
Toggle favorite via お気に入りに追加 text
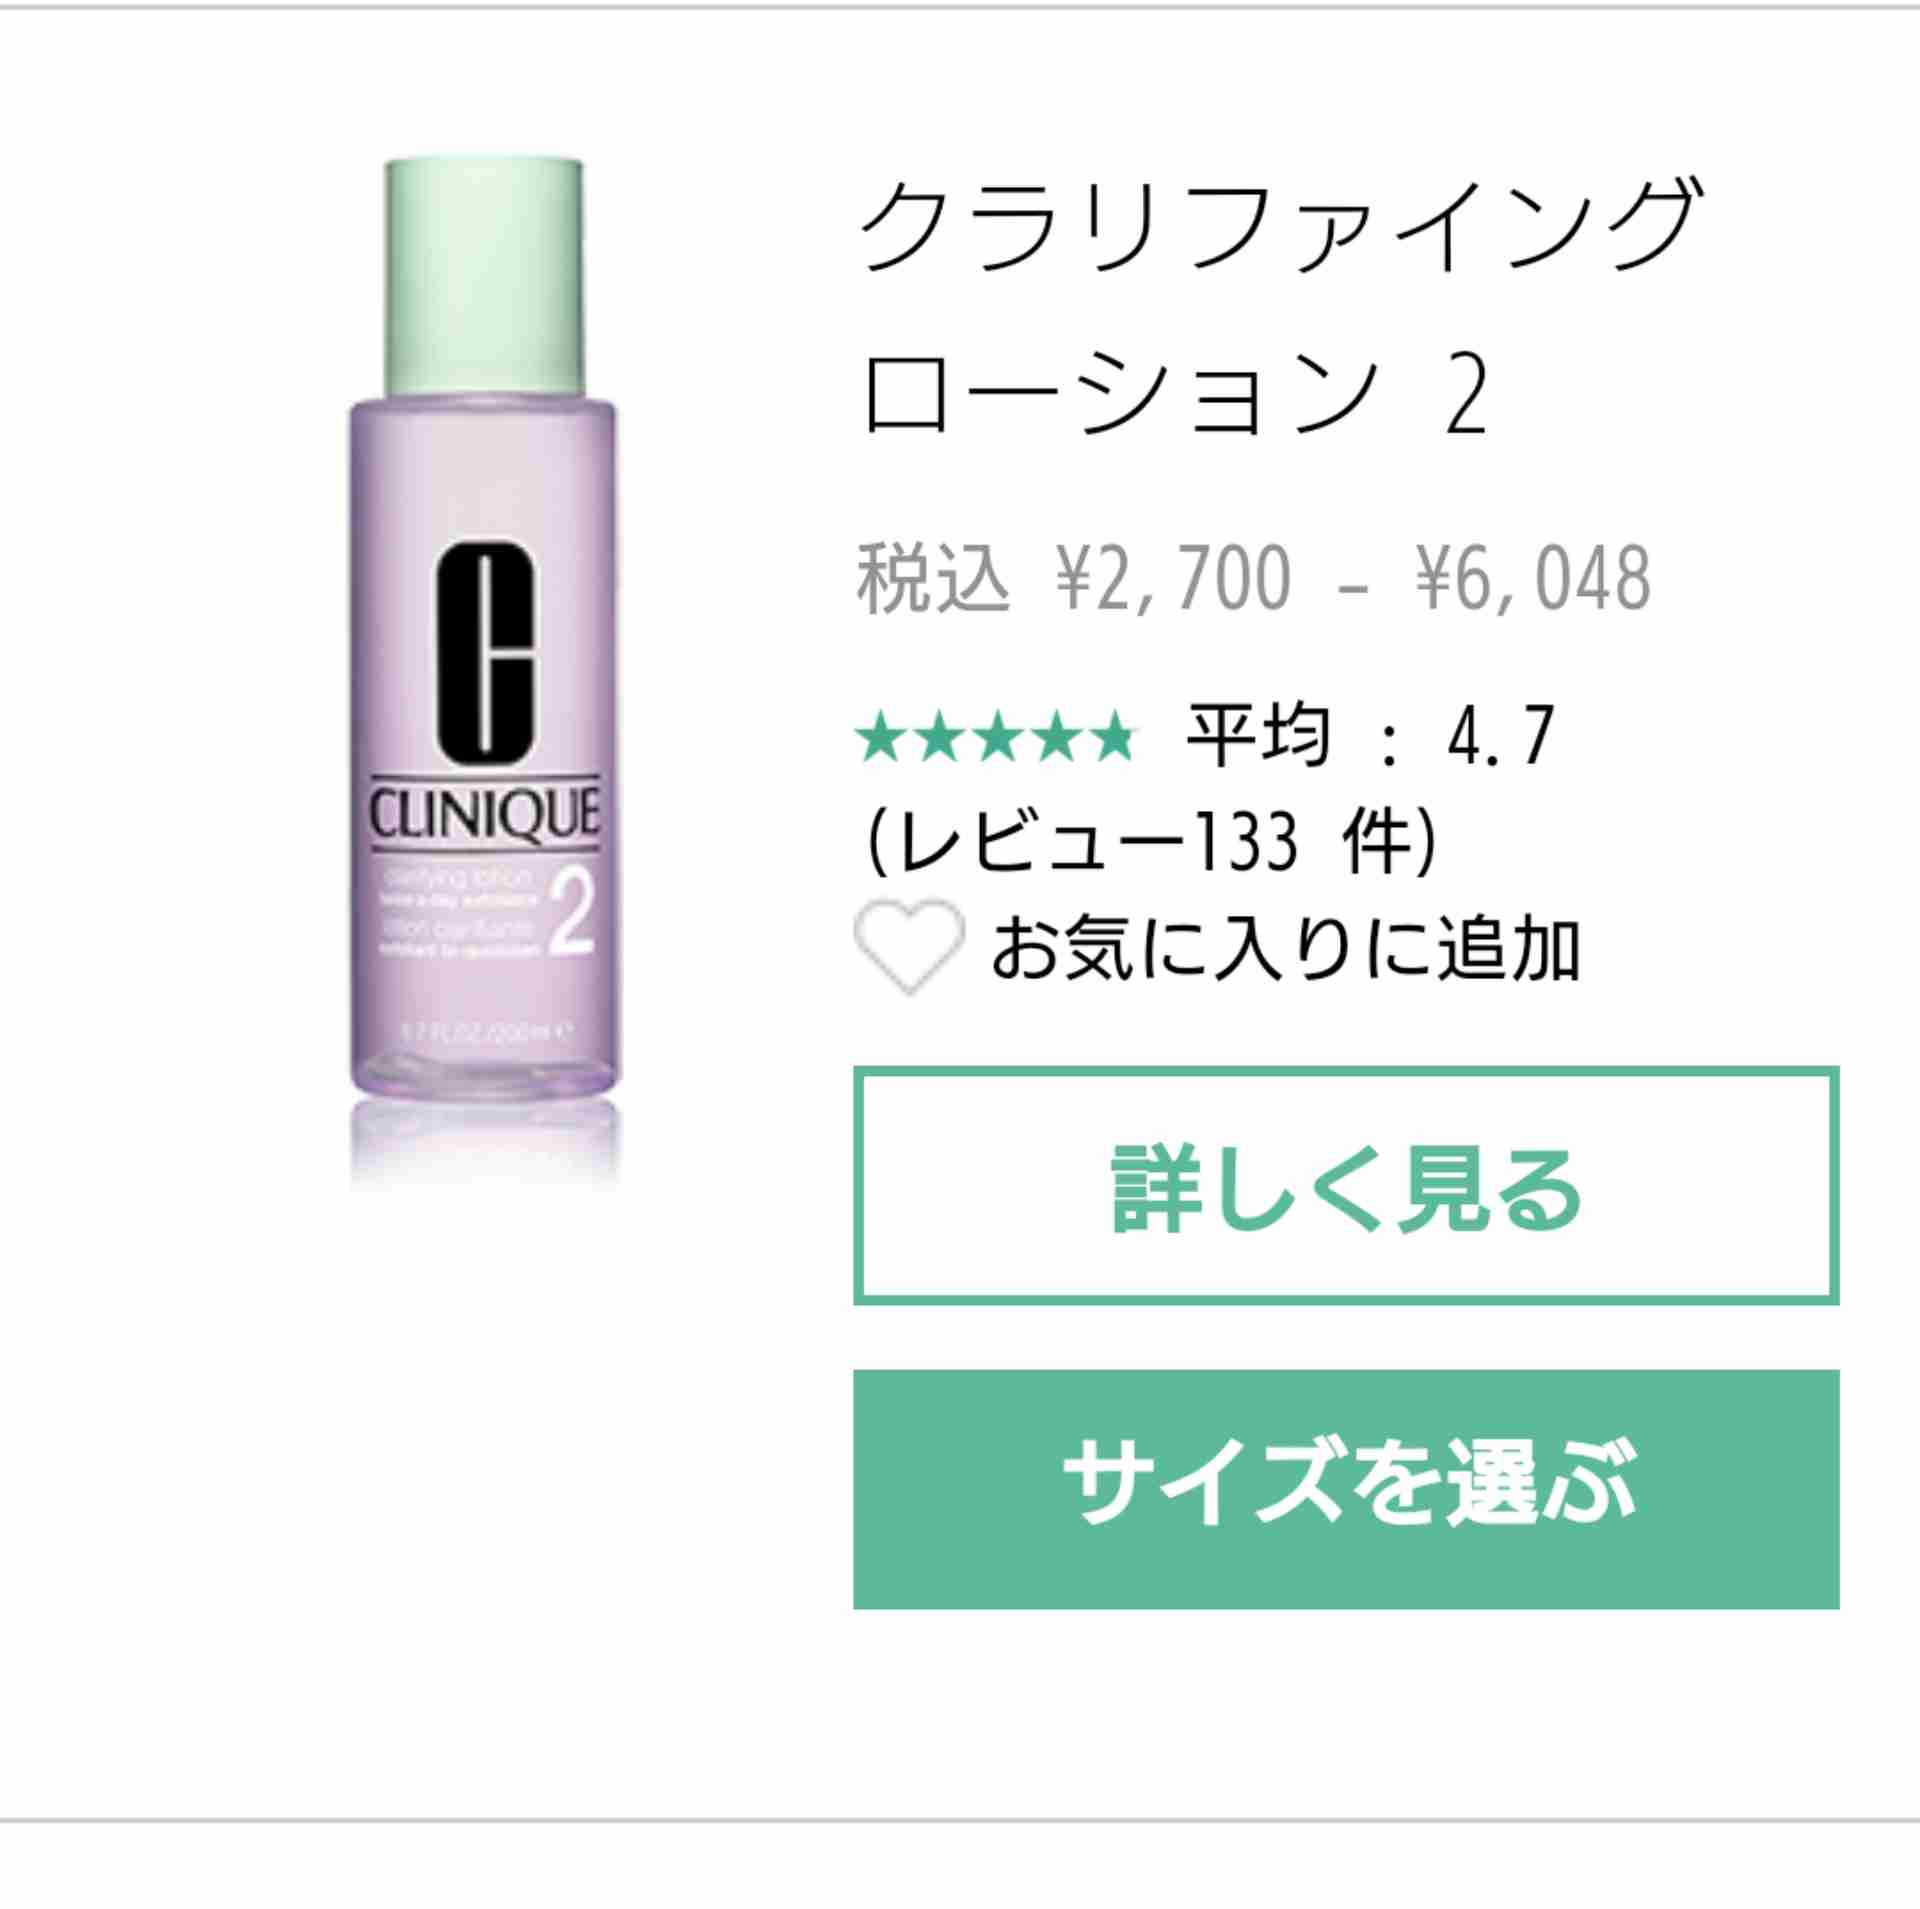click(x=1285, y=948)
